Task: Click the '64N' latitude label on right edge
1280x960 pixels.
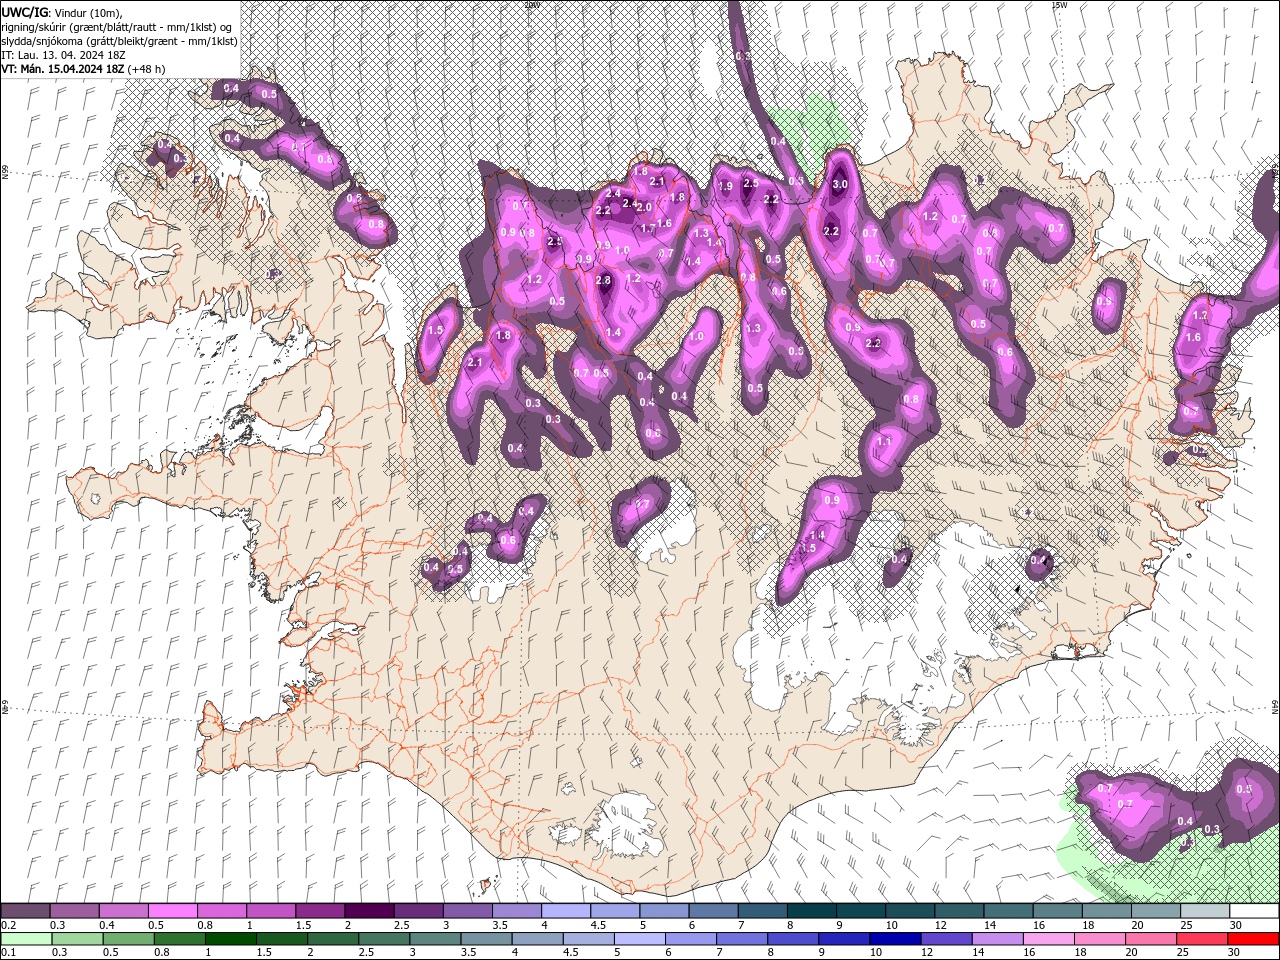Action: pyautogui.click(x=1275, y=706)
